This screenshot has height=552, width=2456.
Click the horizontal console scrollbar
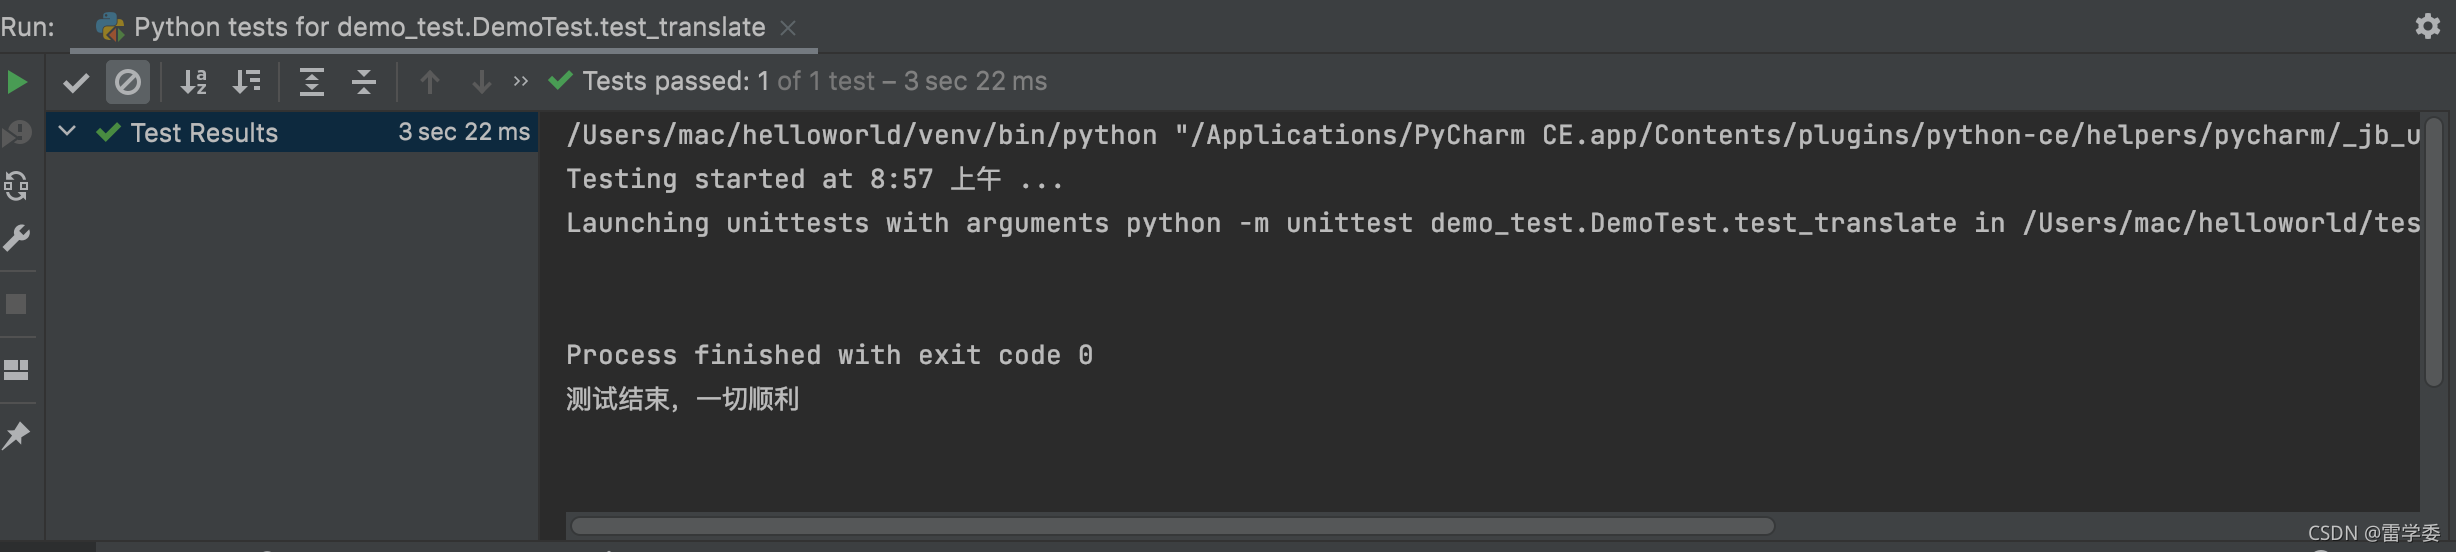tap(1172, 526)
